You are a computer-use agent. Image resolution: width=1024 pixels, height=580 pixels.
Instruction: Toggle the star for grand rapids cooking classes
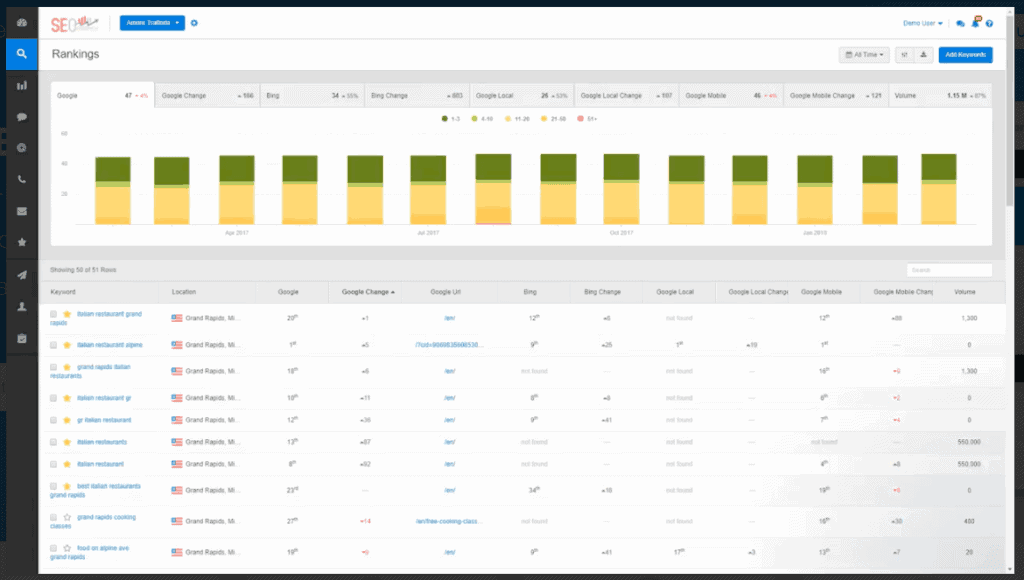67,517
